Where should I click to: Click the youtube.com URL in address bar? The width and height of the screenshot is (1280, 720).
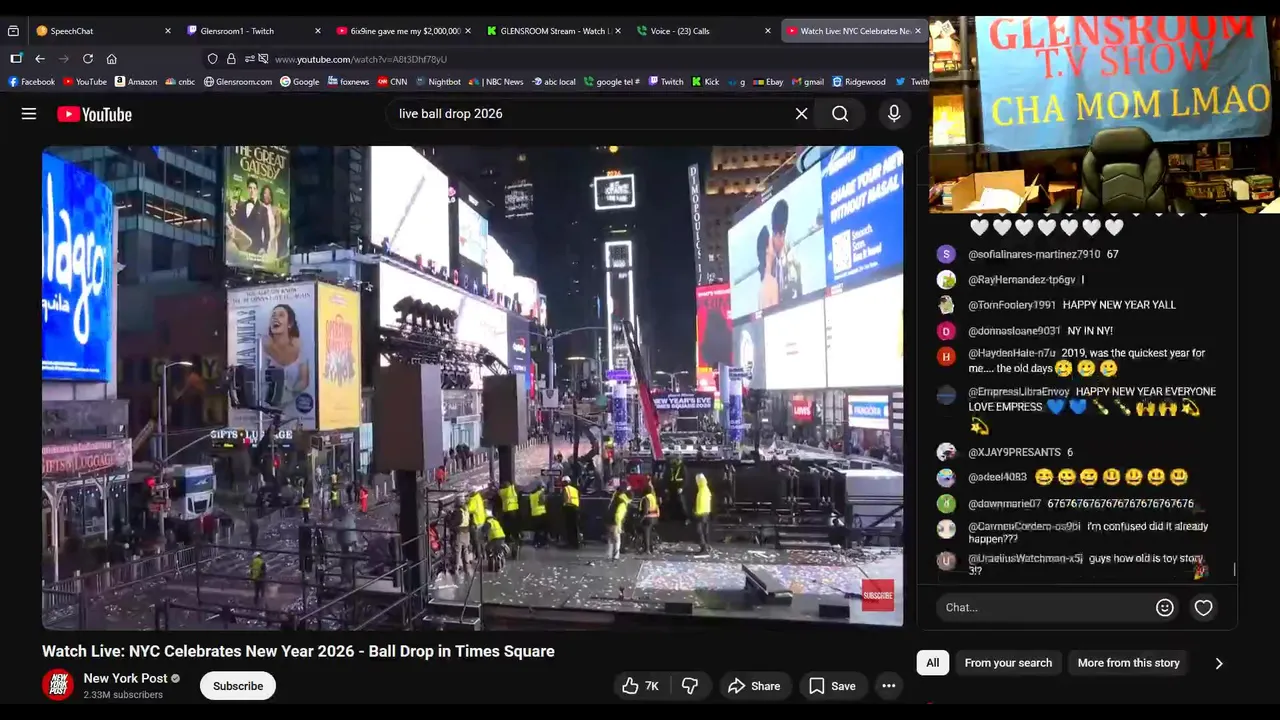tap(361, 59)
